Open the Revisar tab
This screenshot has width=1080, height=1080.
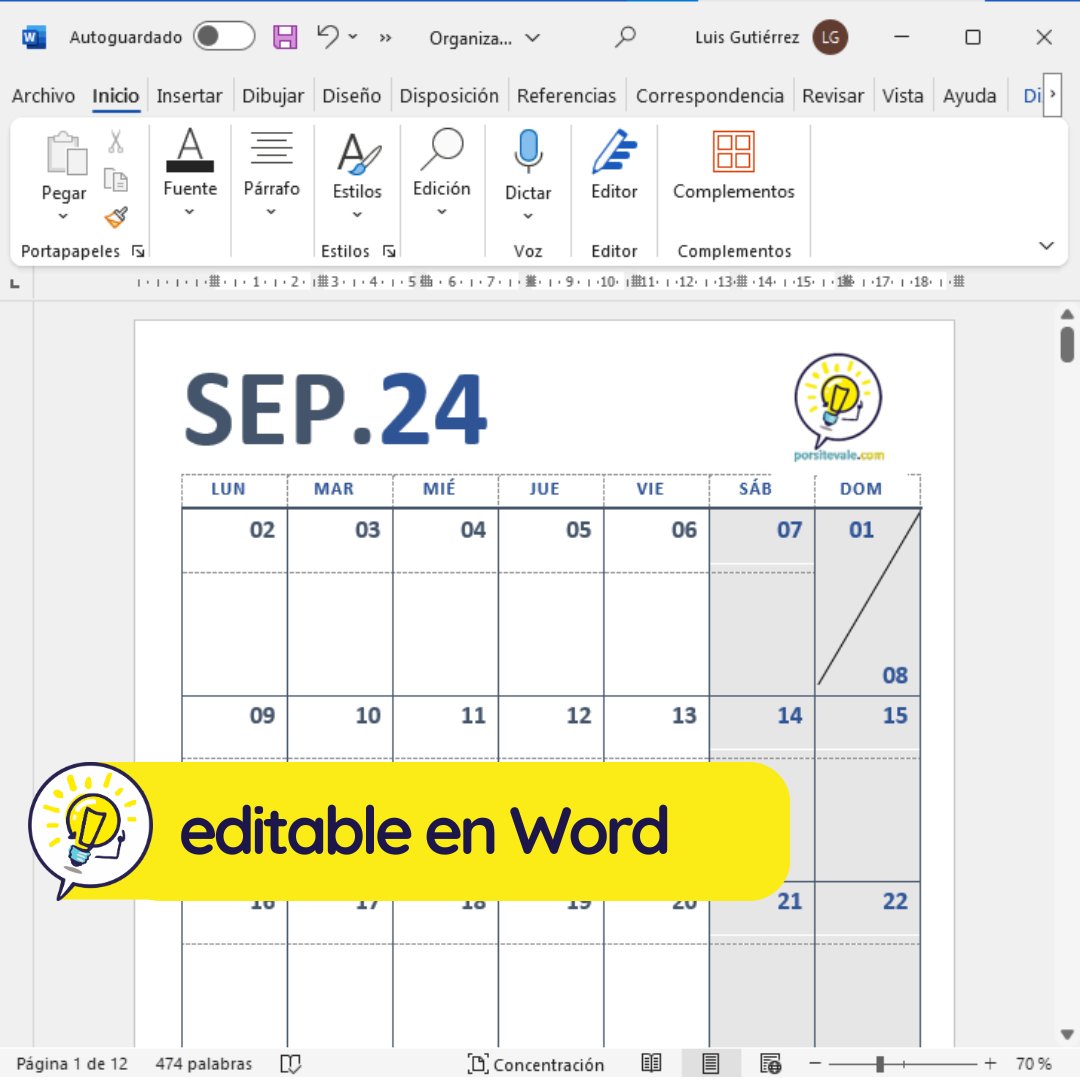[833, 96]
